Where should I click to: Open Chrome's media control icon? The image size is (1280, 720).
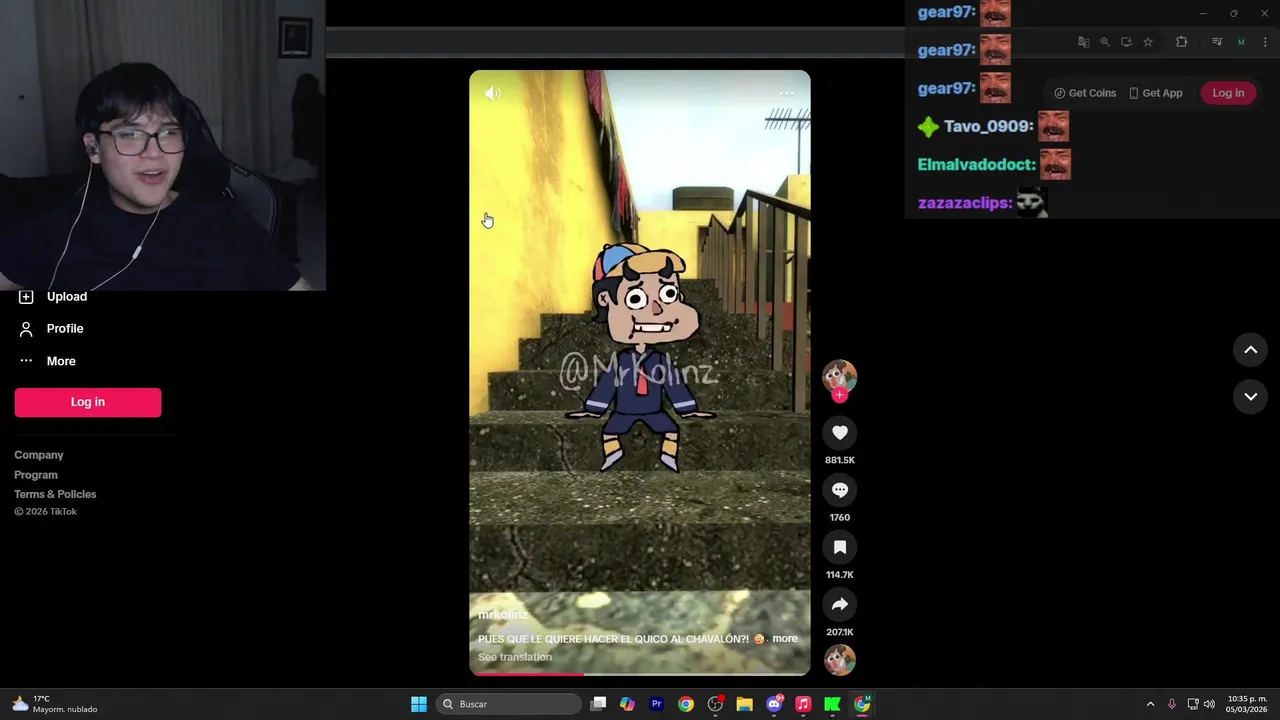tap(1217, 42)
